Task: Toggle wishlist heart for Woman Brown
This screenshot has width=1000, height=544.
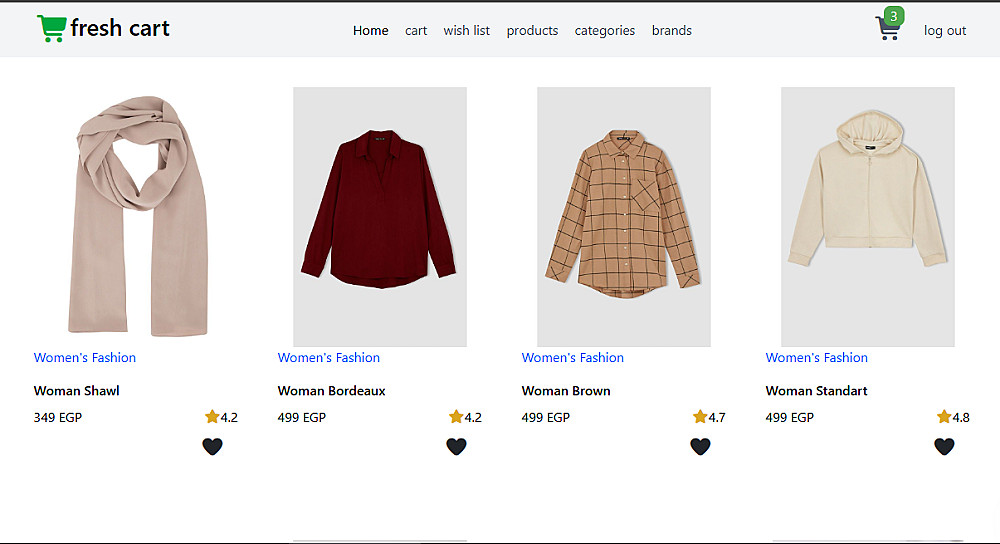Action: pos(700,446)
